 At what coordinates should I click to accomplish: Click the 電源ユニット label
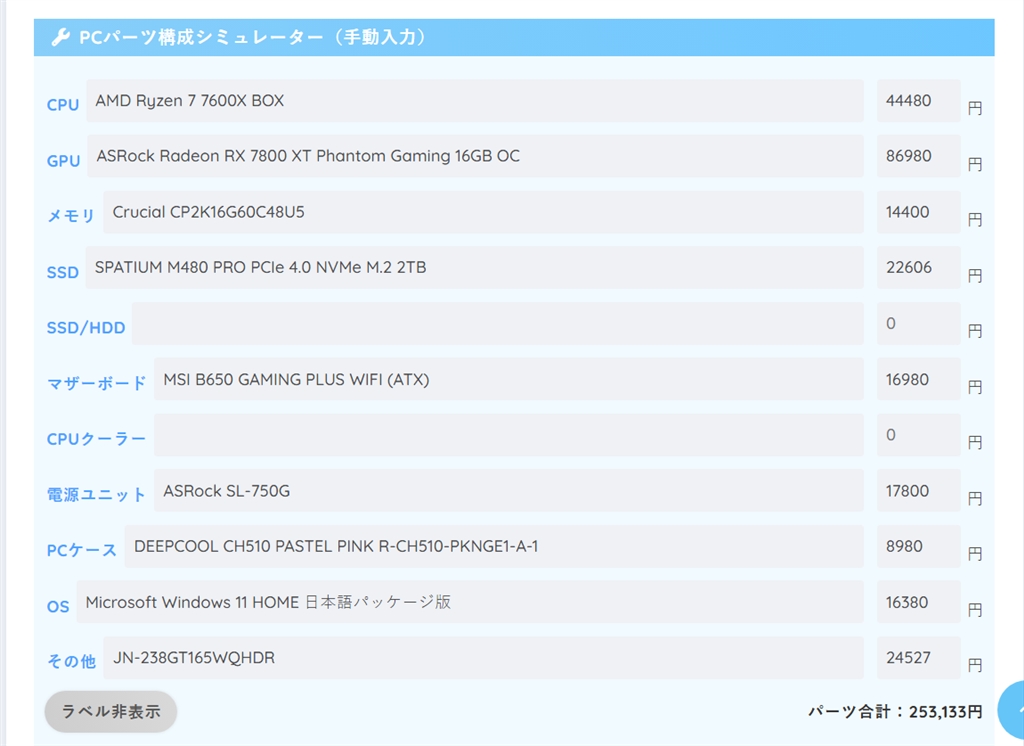point(96,495)
